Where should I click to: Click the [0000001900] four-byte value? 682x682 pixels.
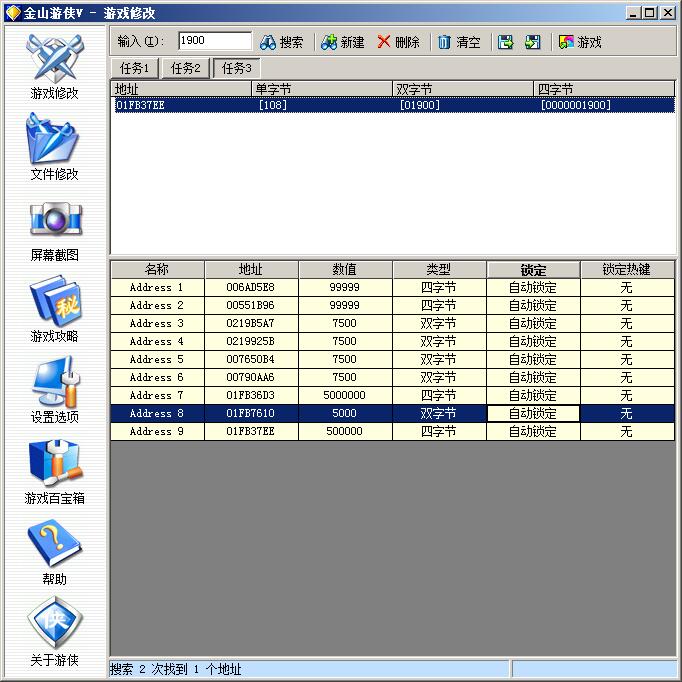point(575,105)
